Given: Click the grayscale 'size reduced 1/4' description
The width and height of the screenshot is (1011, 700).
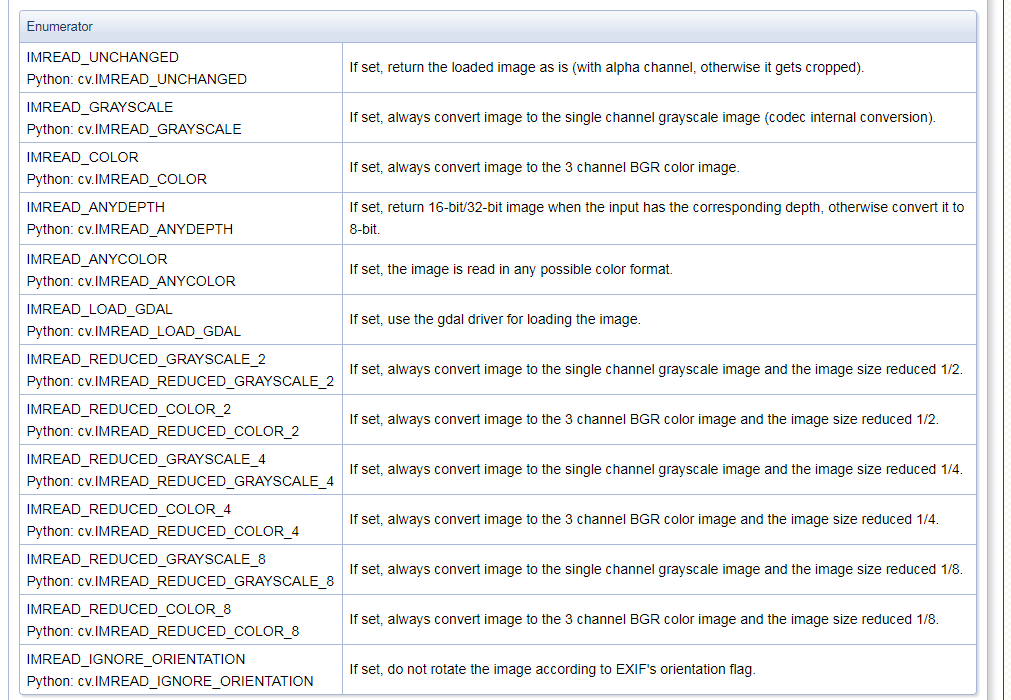Looking at the screenshot, I should (x=656, y=469).
